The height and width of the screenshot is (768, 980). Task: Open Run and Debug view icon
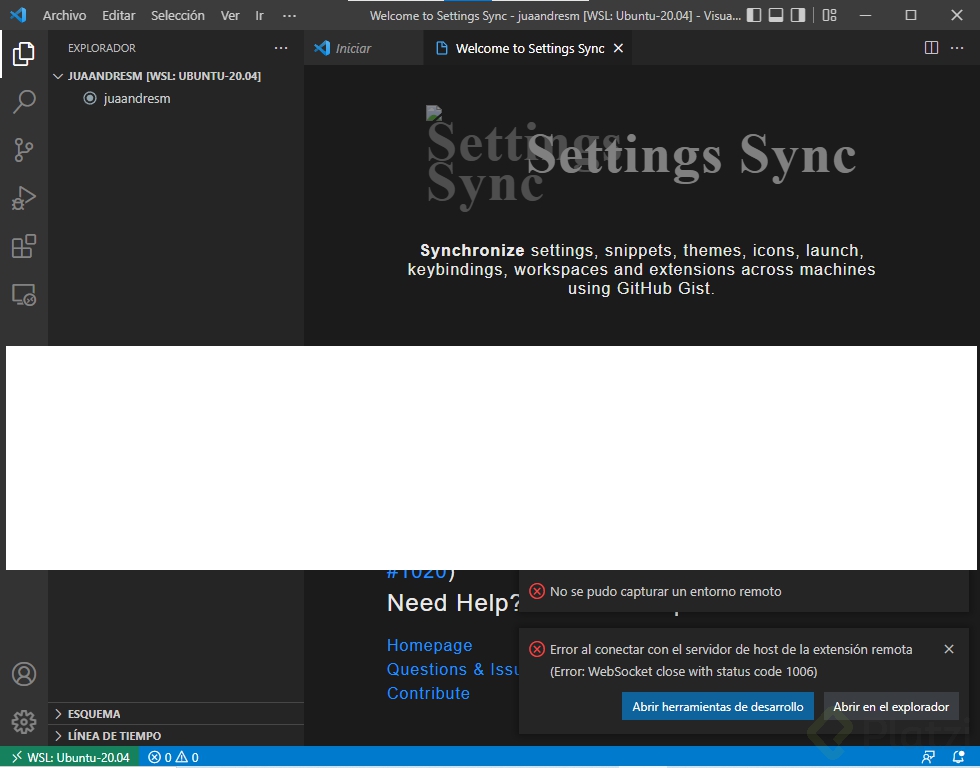tap(24, 198)
